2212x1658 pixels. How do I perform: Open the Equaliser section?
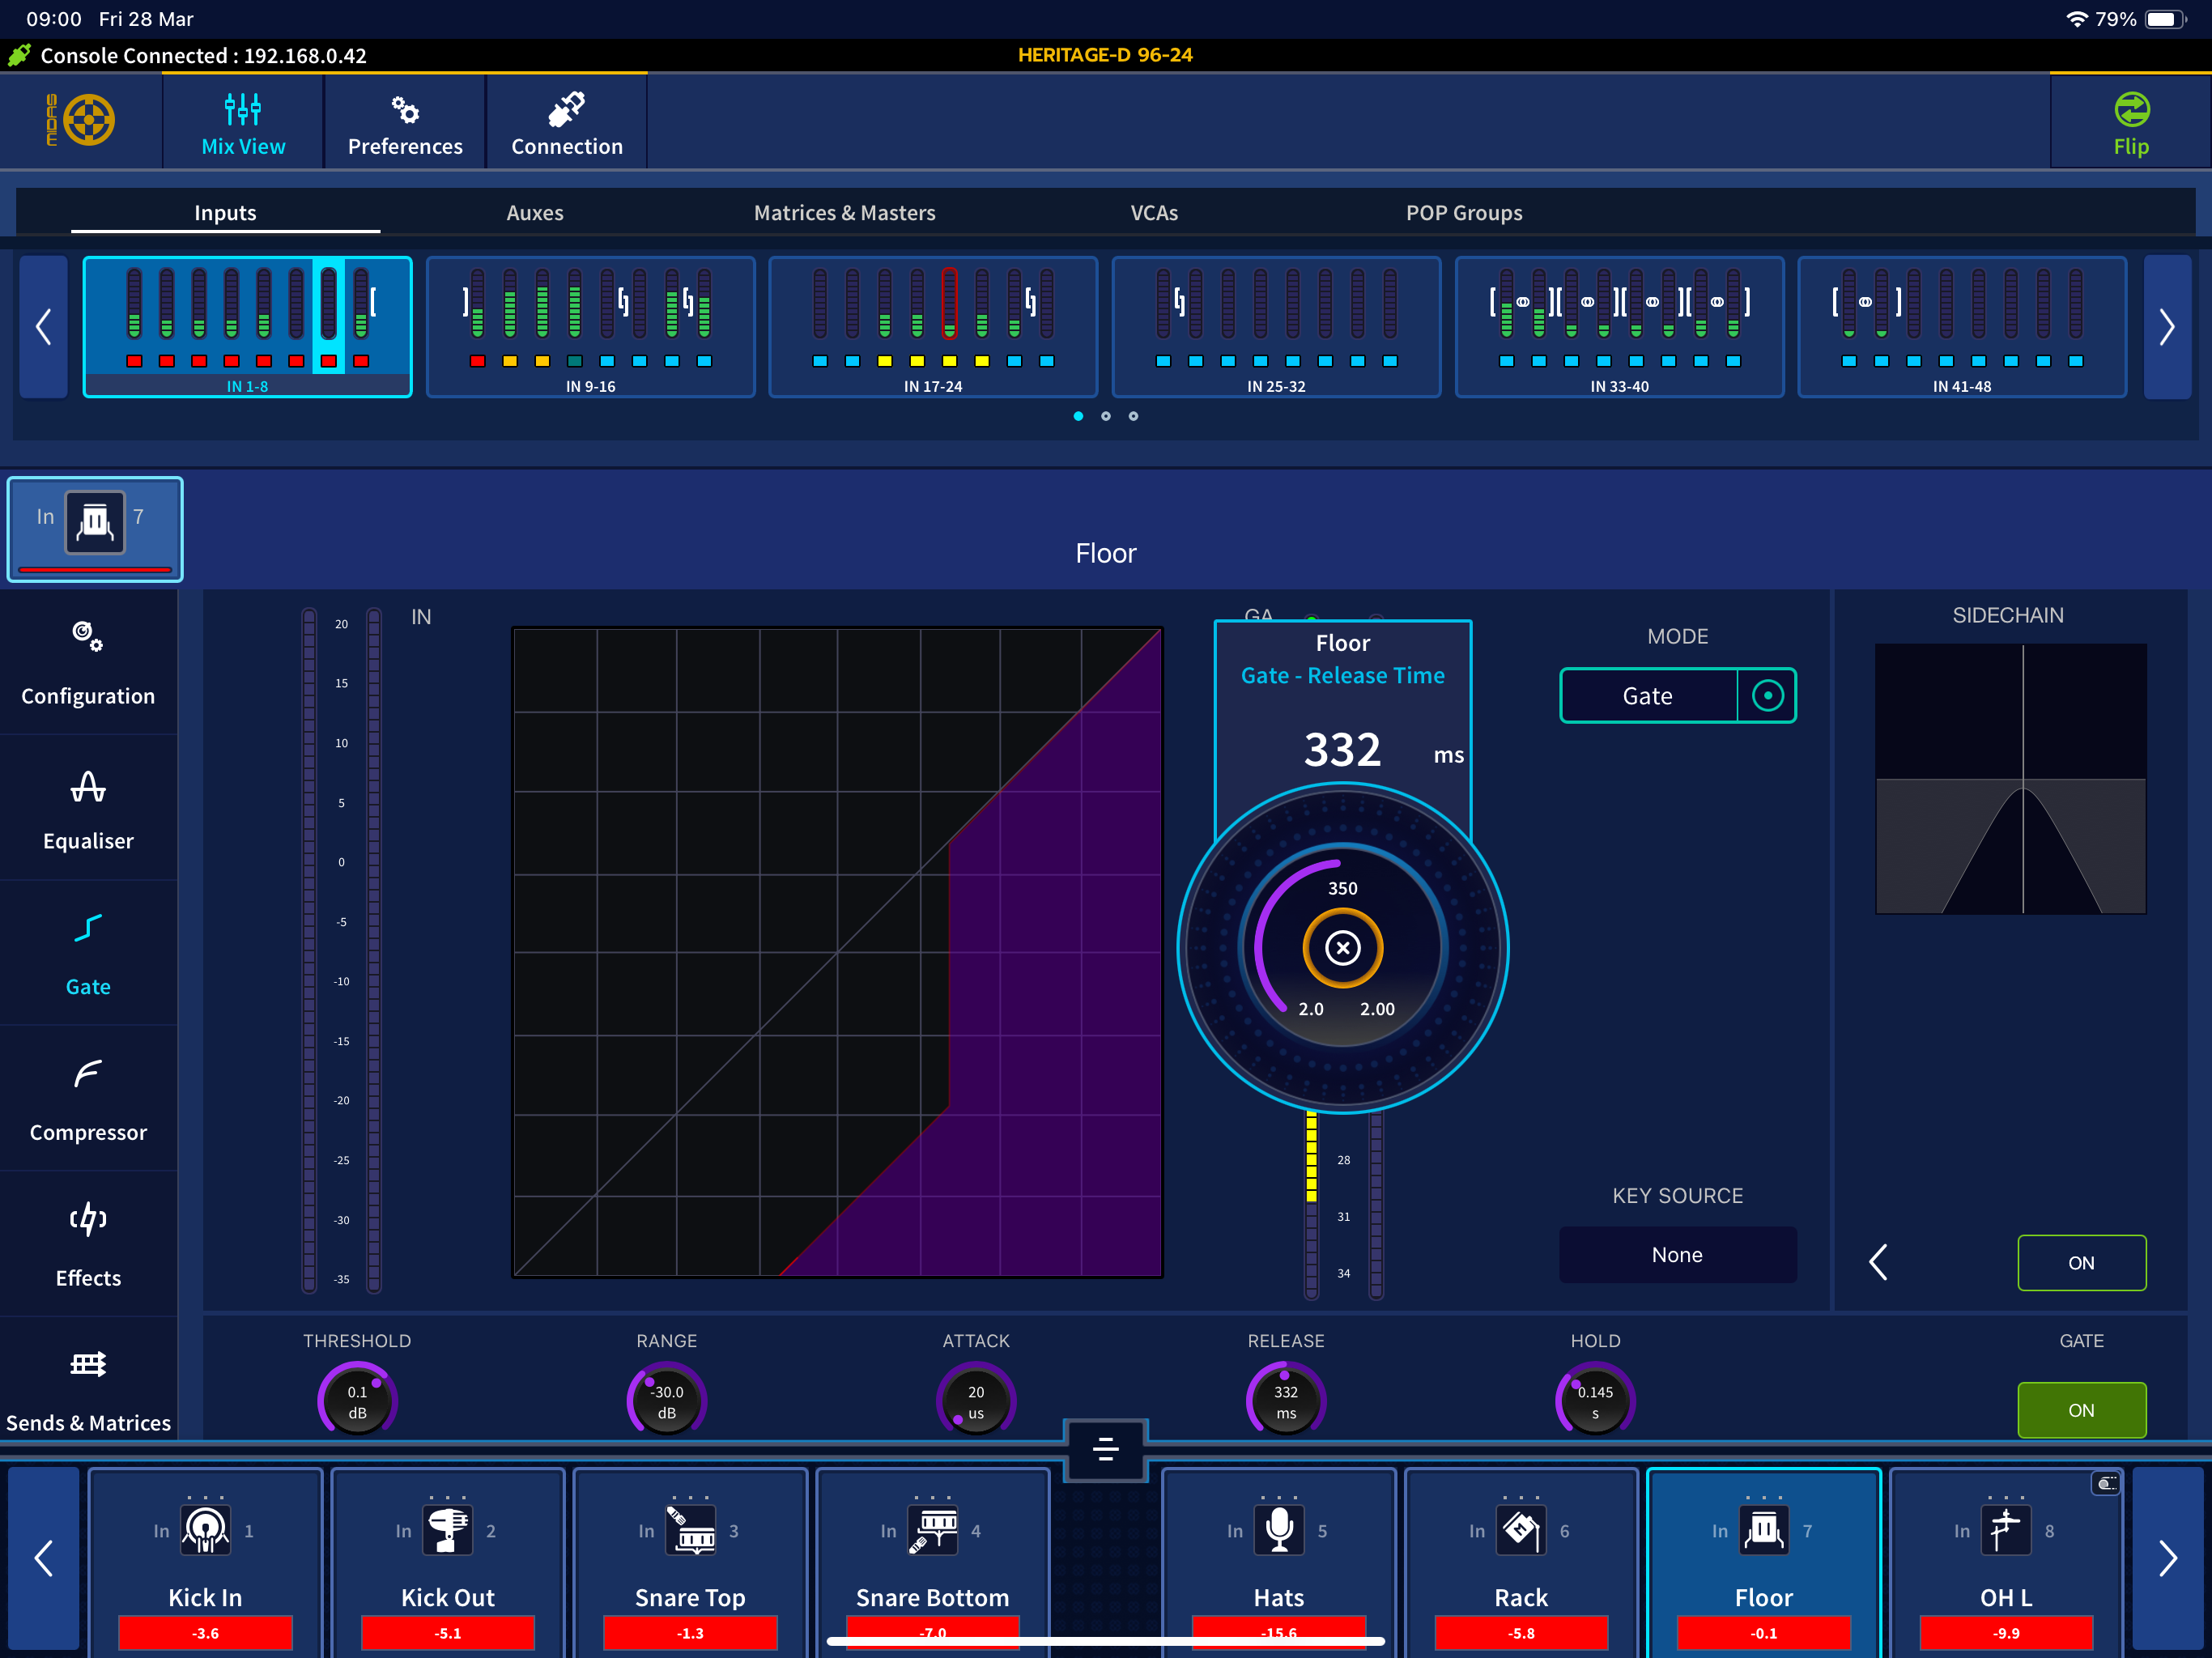click(88, 809)
